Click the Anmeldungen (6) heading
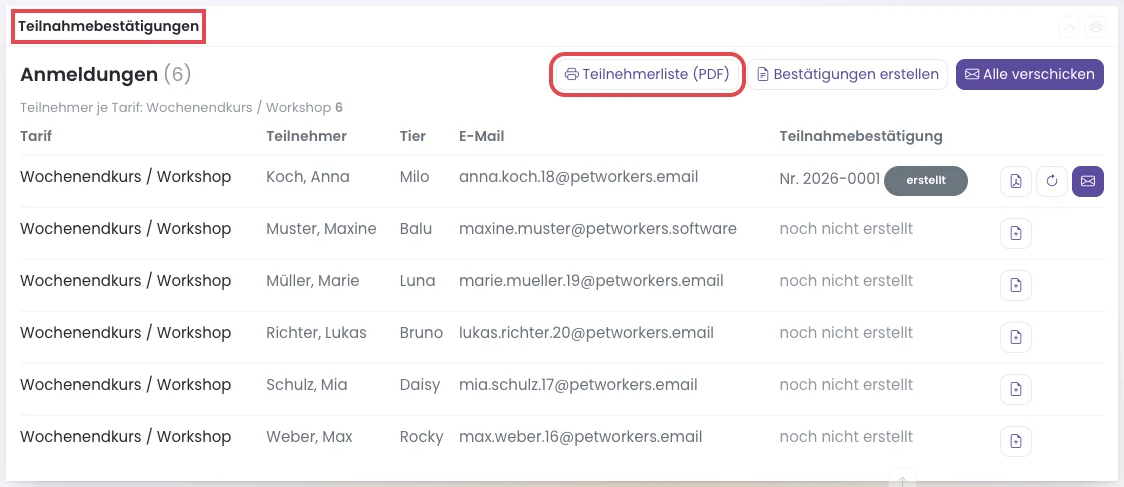Viewport: 1124px width, 487px height. [x=105, y=74]
